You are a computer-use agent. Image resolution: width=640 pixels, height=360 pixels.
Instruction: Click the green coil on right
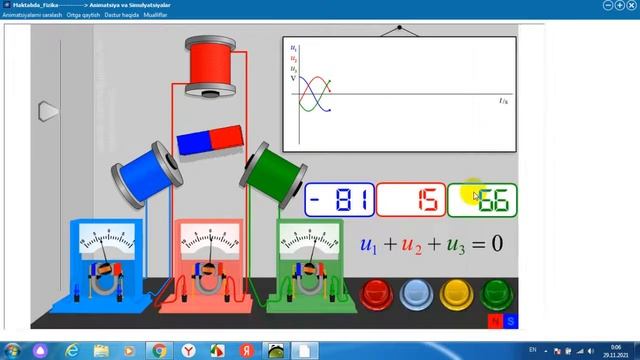273,175
